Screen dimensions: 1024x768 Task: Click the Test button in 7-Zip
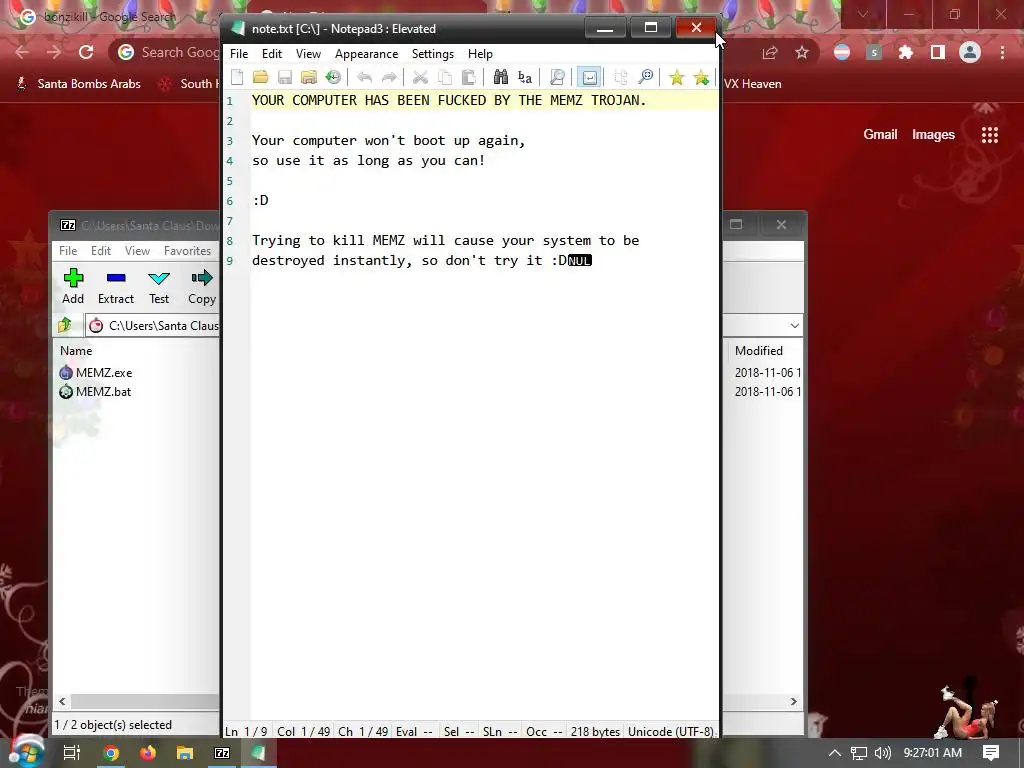tap(159, 287)
